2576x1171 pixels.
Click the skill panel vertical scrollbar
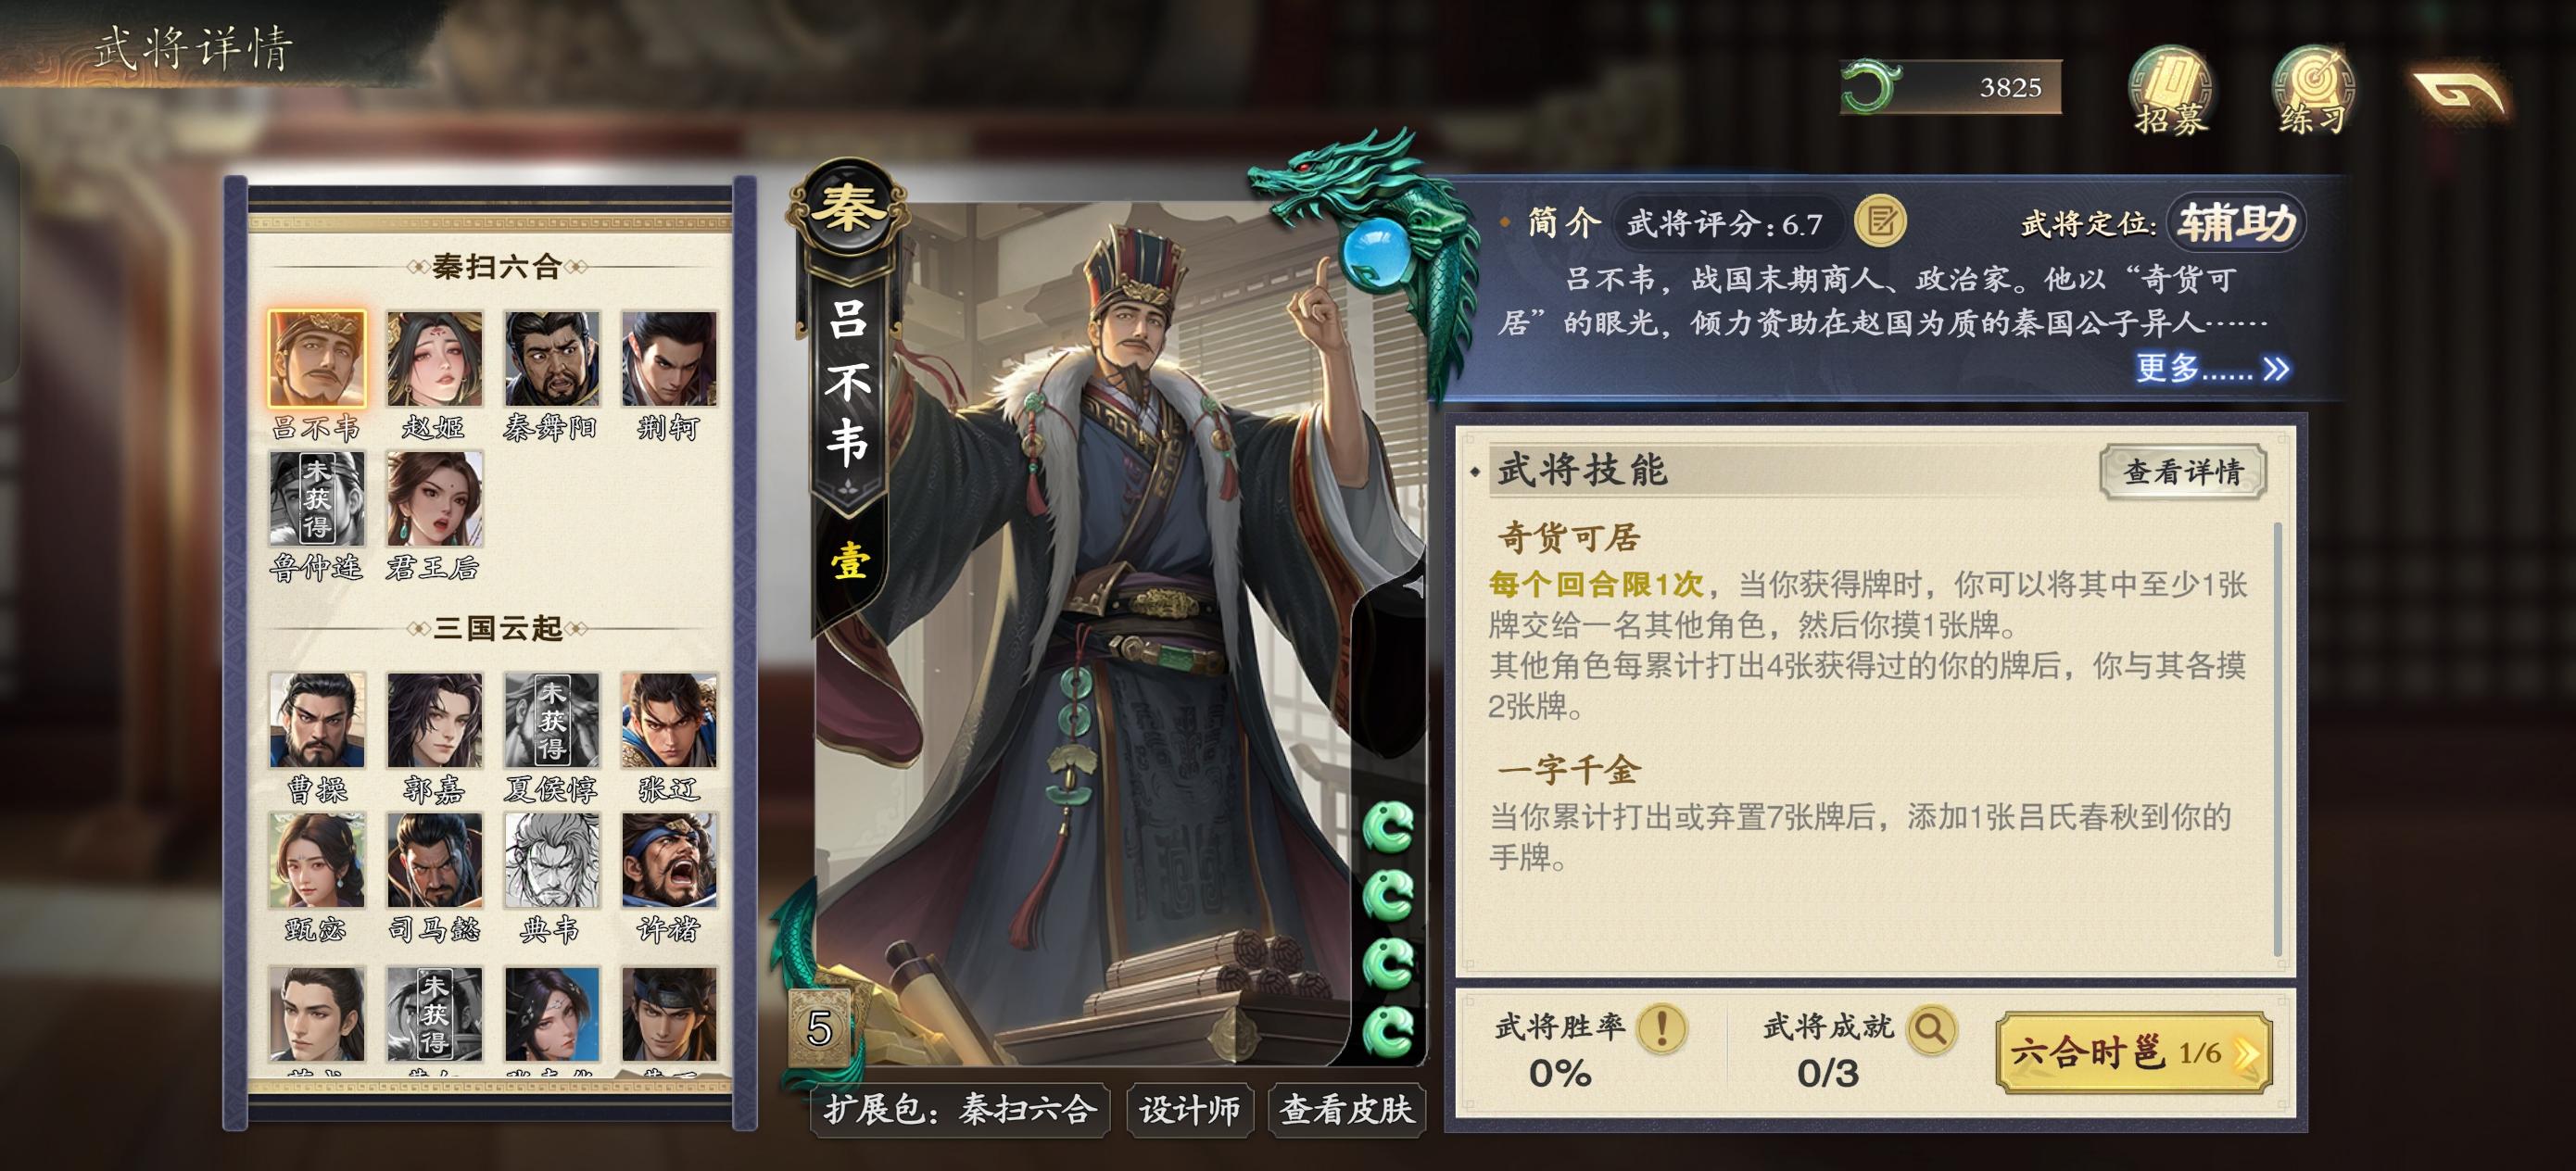(x=2278, y=740)
